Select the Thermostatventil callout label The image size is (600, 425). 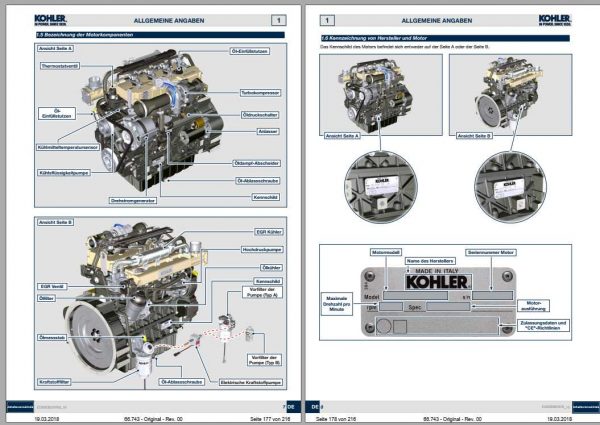60,66
